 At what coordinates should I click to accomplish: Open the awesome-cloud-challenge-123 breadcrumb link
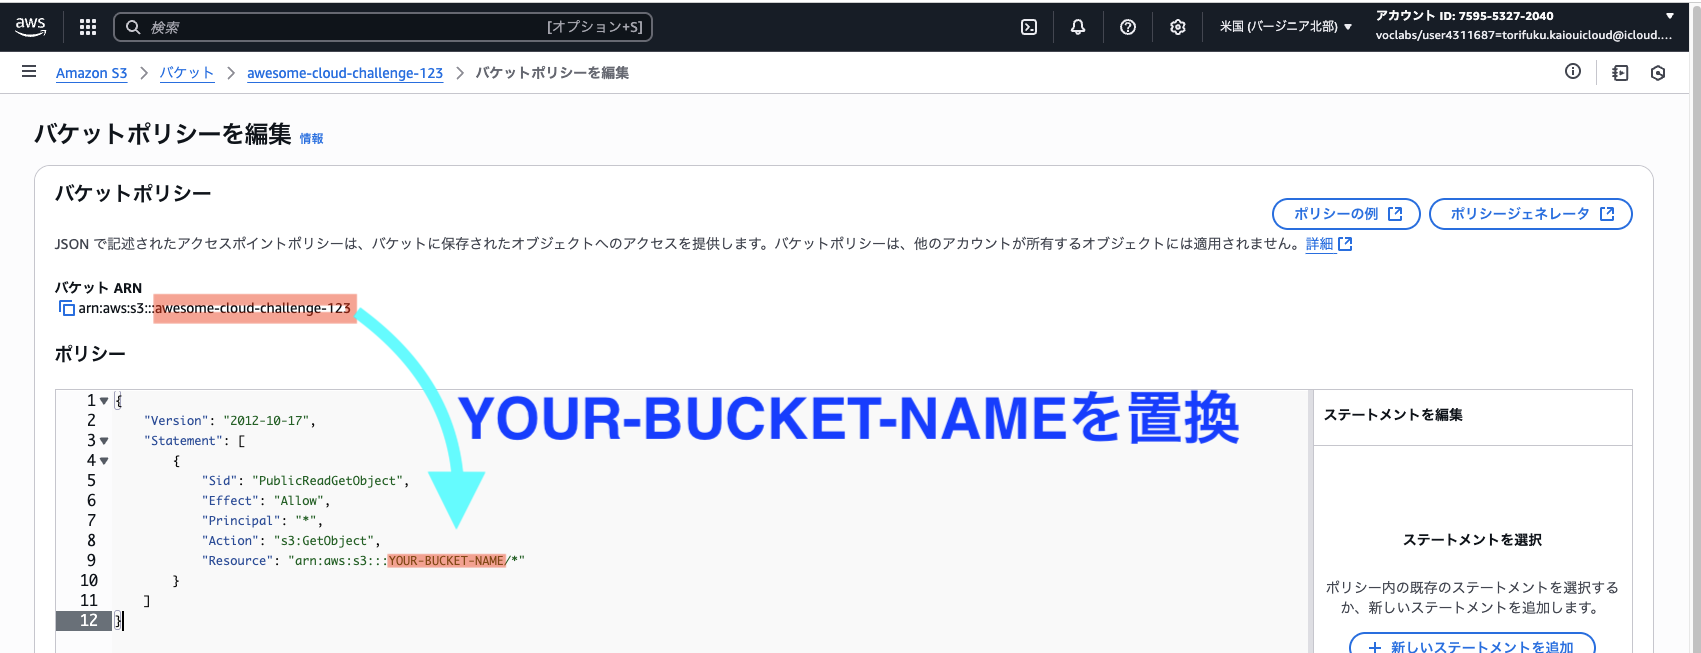[345, 73]
